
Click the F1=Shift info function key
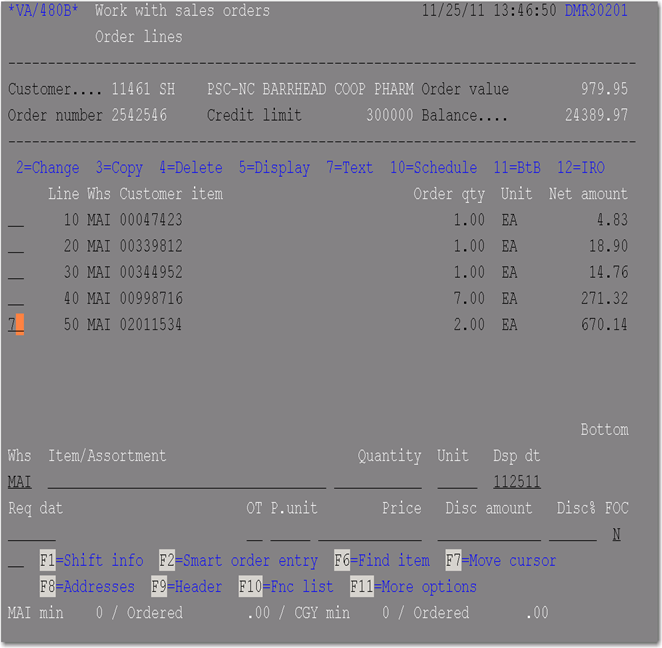pos(92,561)
